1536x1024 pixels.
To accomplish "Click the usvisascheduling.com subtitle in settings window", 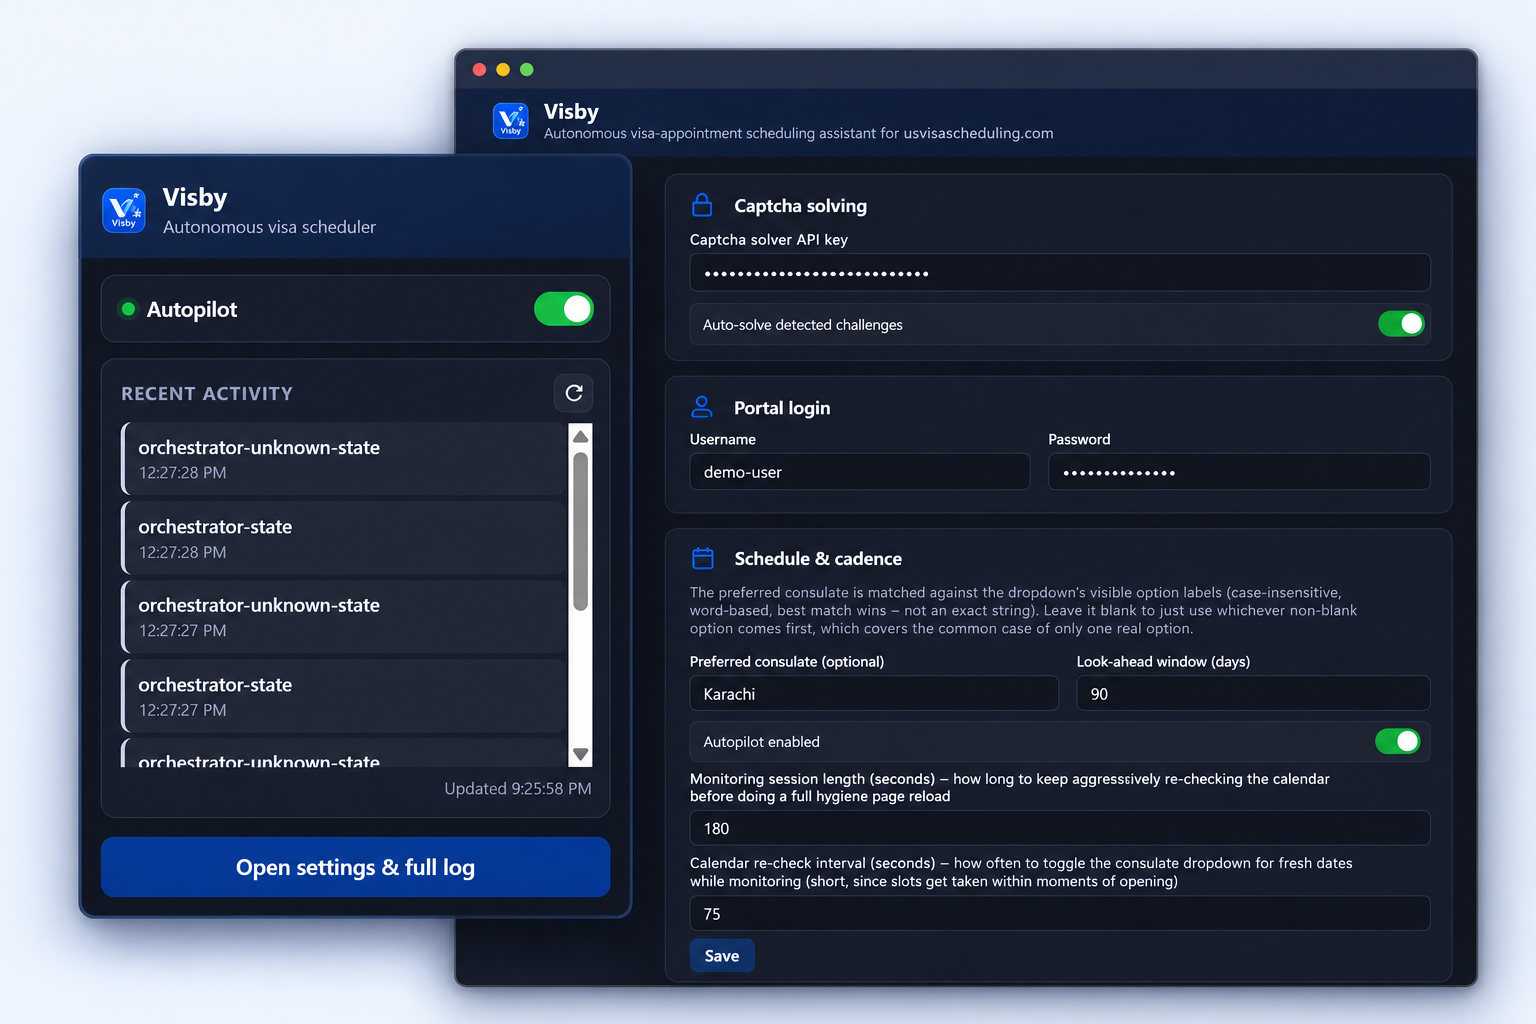I will 798,133.
